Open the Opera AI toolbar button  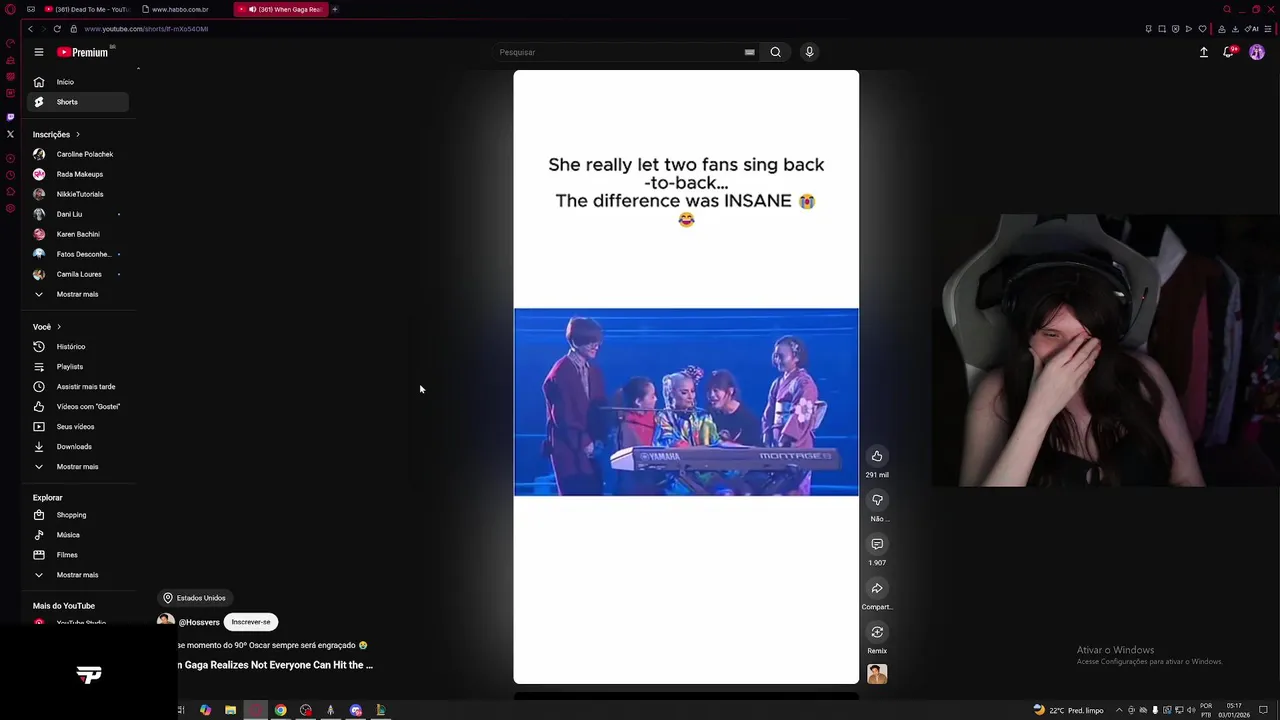[1251, 29]
